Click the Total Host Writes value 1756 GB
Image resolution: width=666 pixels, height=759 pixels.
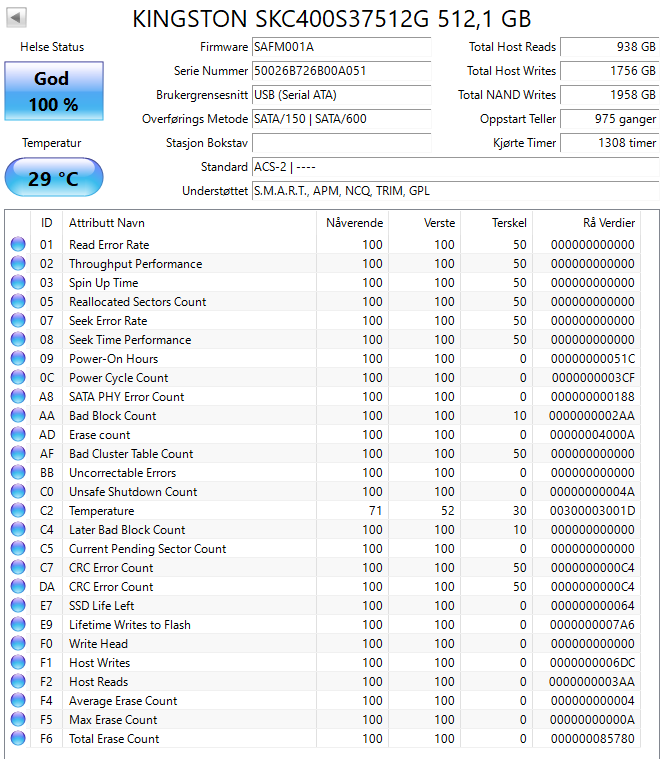pyautogui.click(x=610, y=71)
